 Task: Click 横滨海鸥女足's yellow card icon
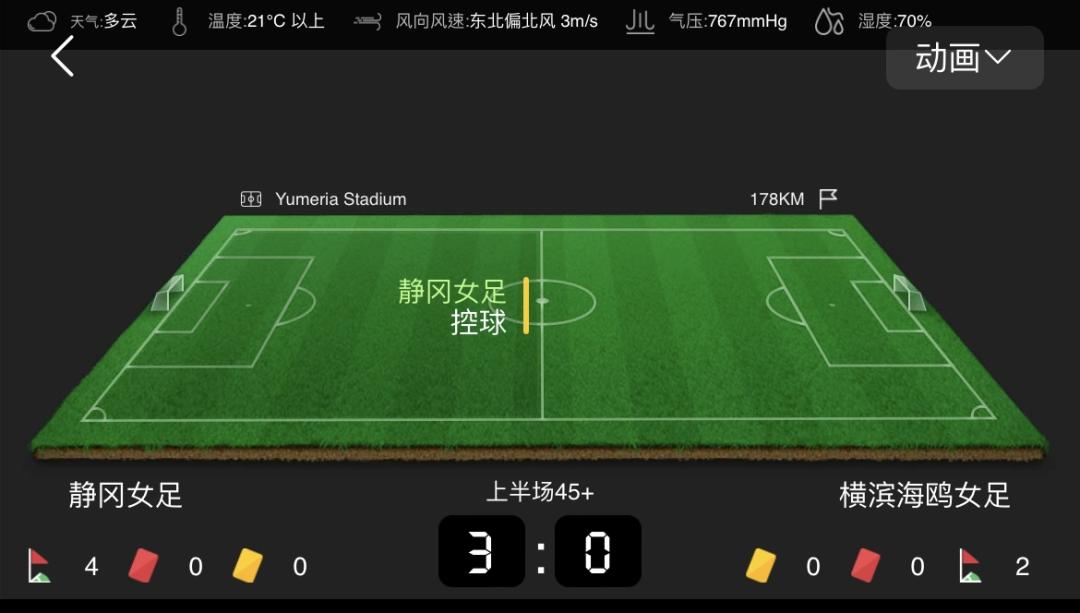760,565
